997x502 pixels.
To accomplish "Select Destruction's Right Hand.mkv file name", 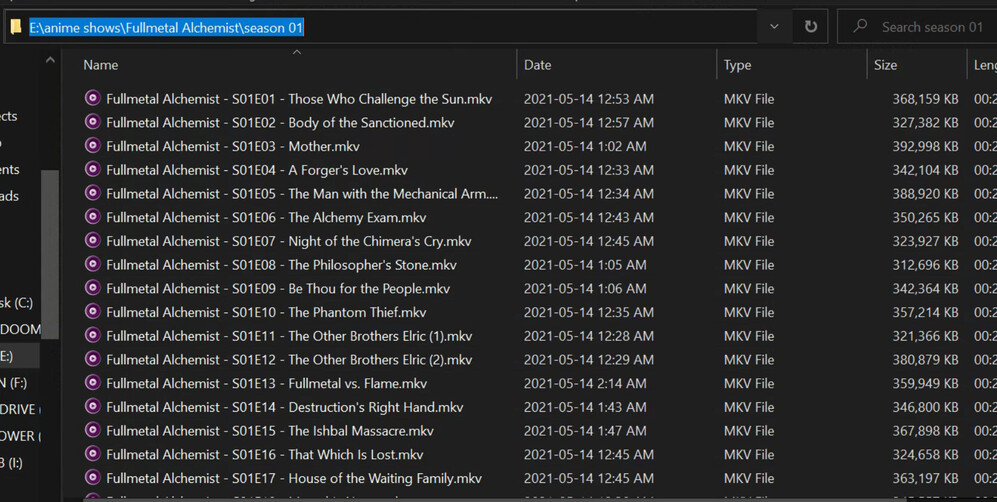I will click(285, 407).
